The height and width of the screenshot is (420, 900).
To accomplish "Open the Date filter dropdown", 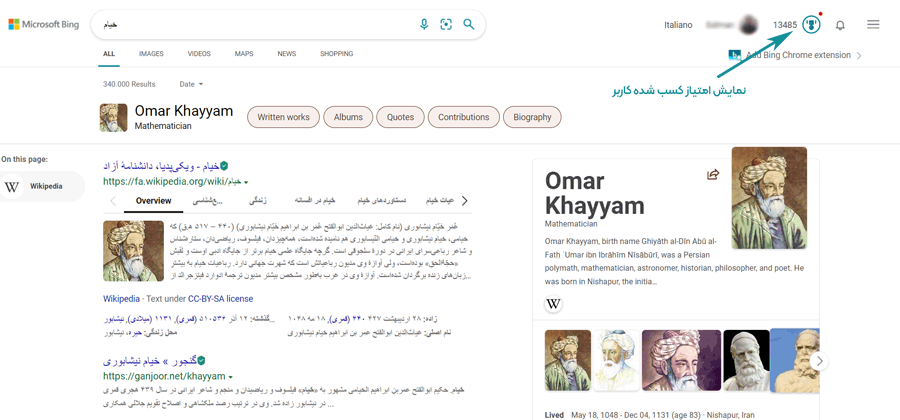I will [191, 84].
